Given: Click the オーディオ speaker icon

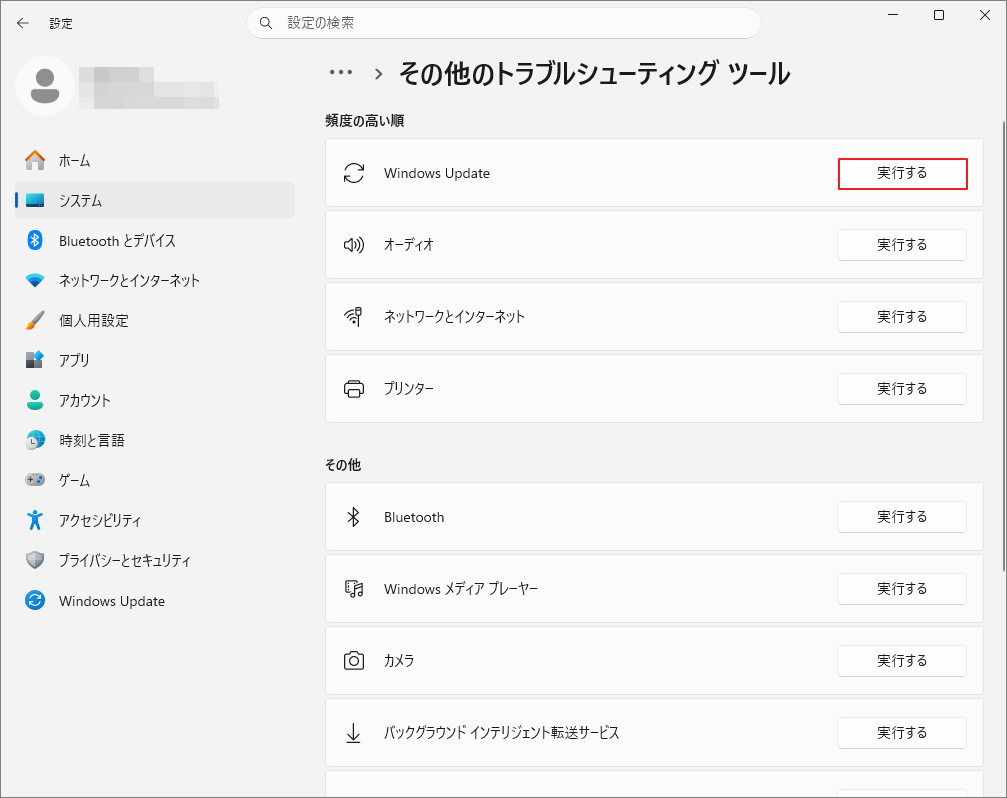Looking at the screenshot, I should [354, 245].
